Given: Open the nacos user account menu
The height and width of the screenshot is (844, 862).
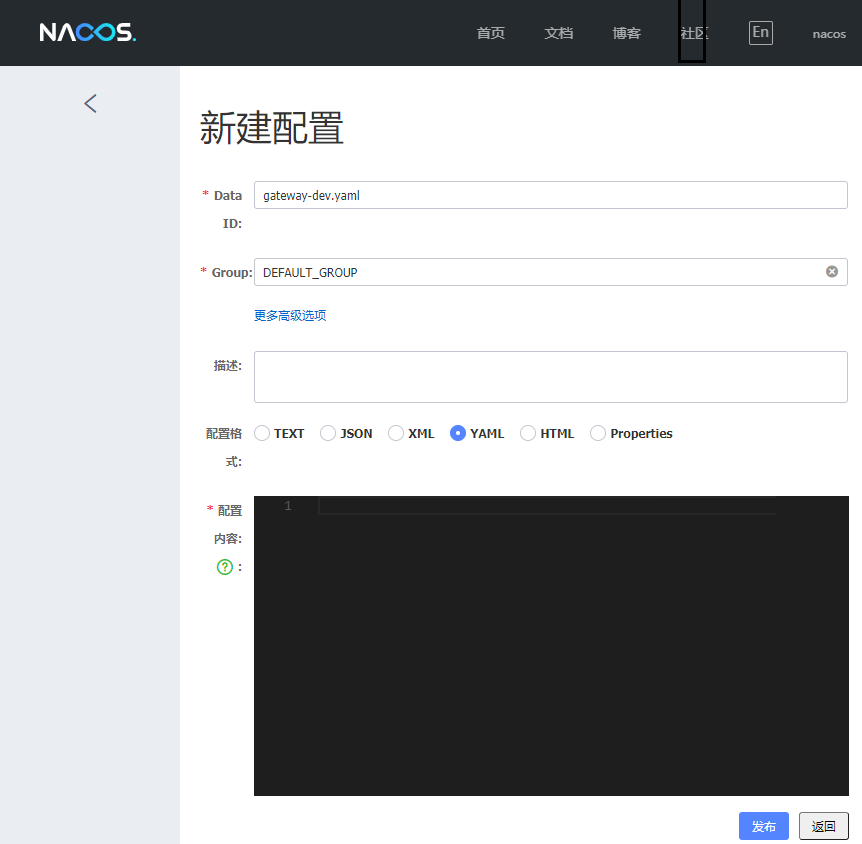Looking at the screenshot, I should tap(829, 33).
